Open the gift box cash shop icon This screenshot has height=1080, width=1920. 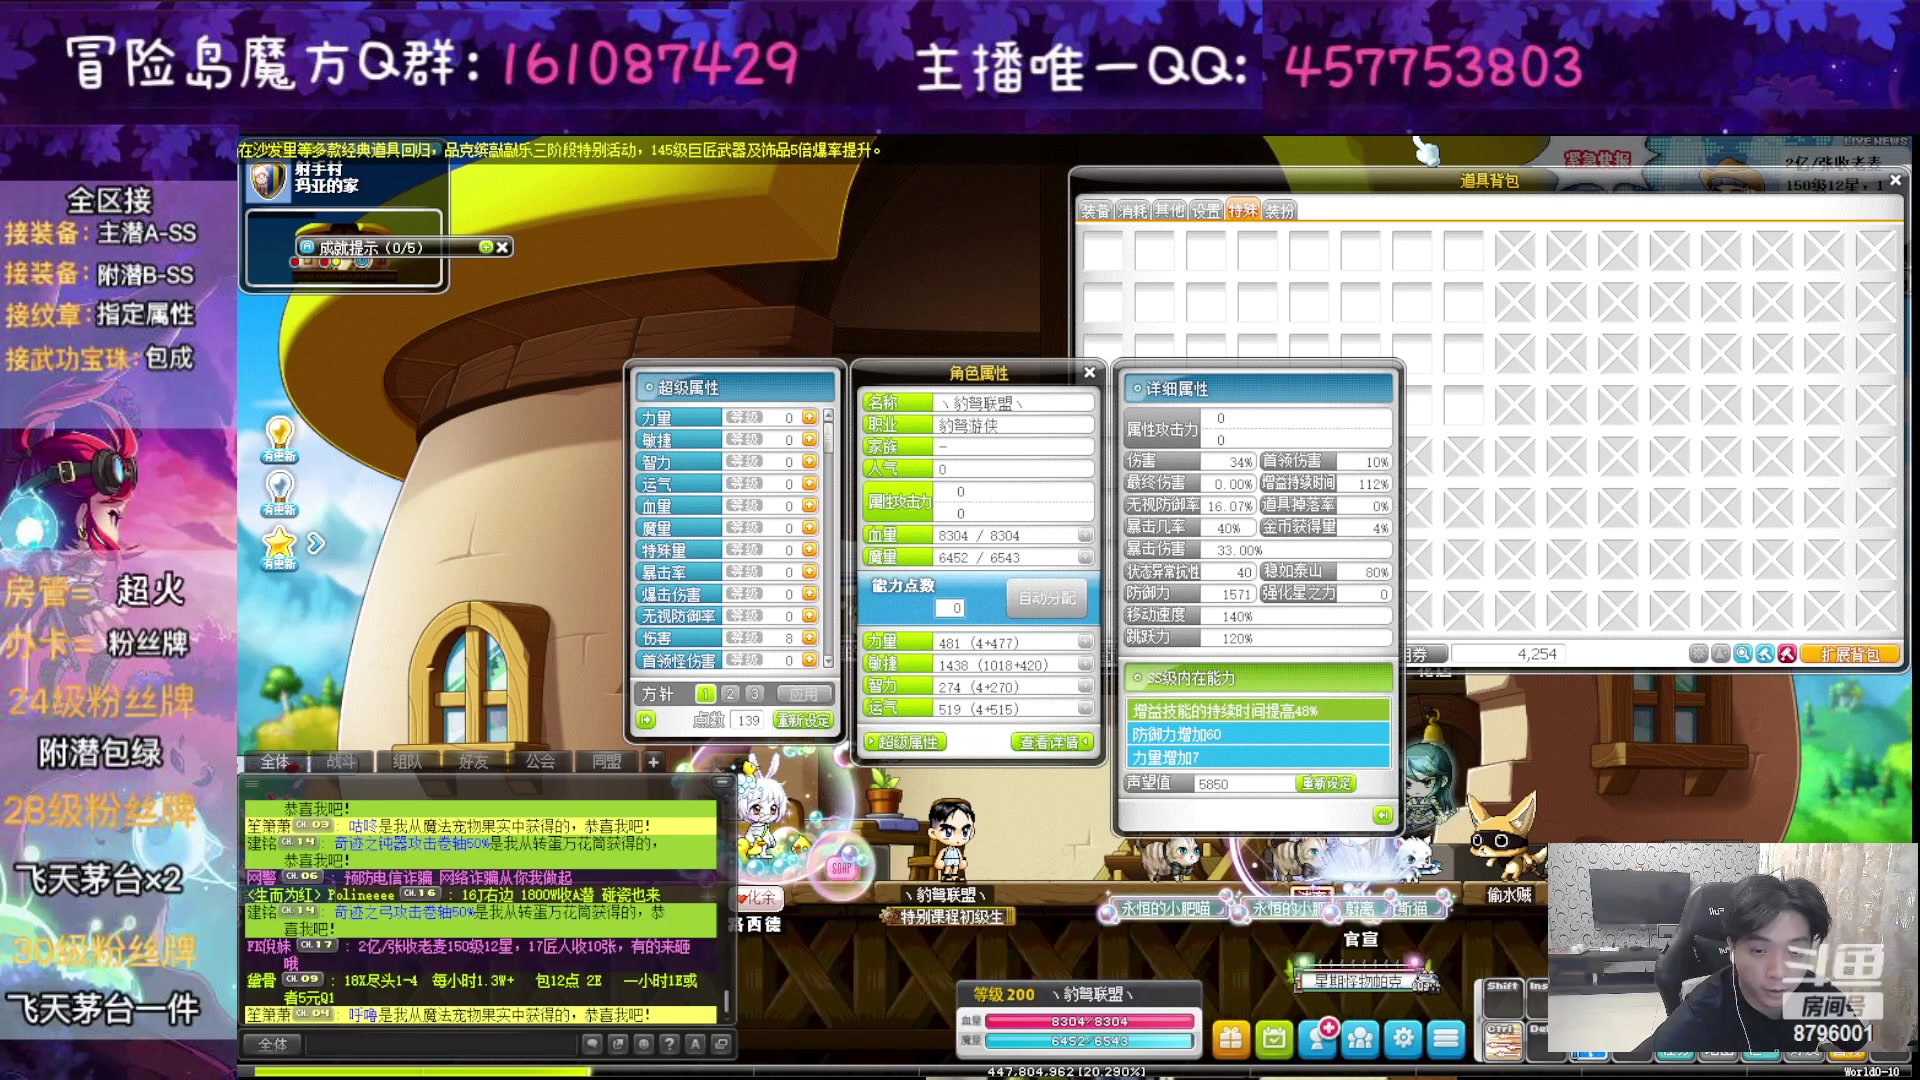(1230, 1039)
